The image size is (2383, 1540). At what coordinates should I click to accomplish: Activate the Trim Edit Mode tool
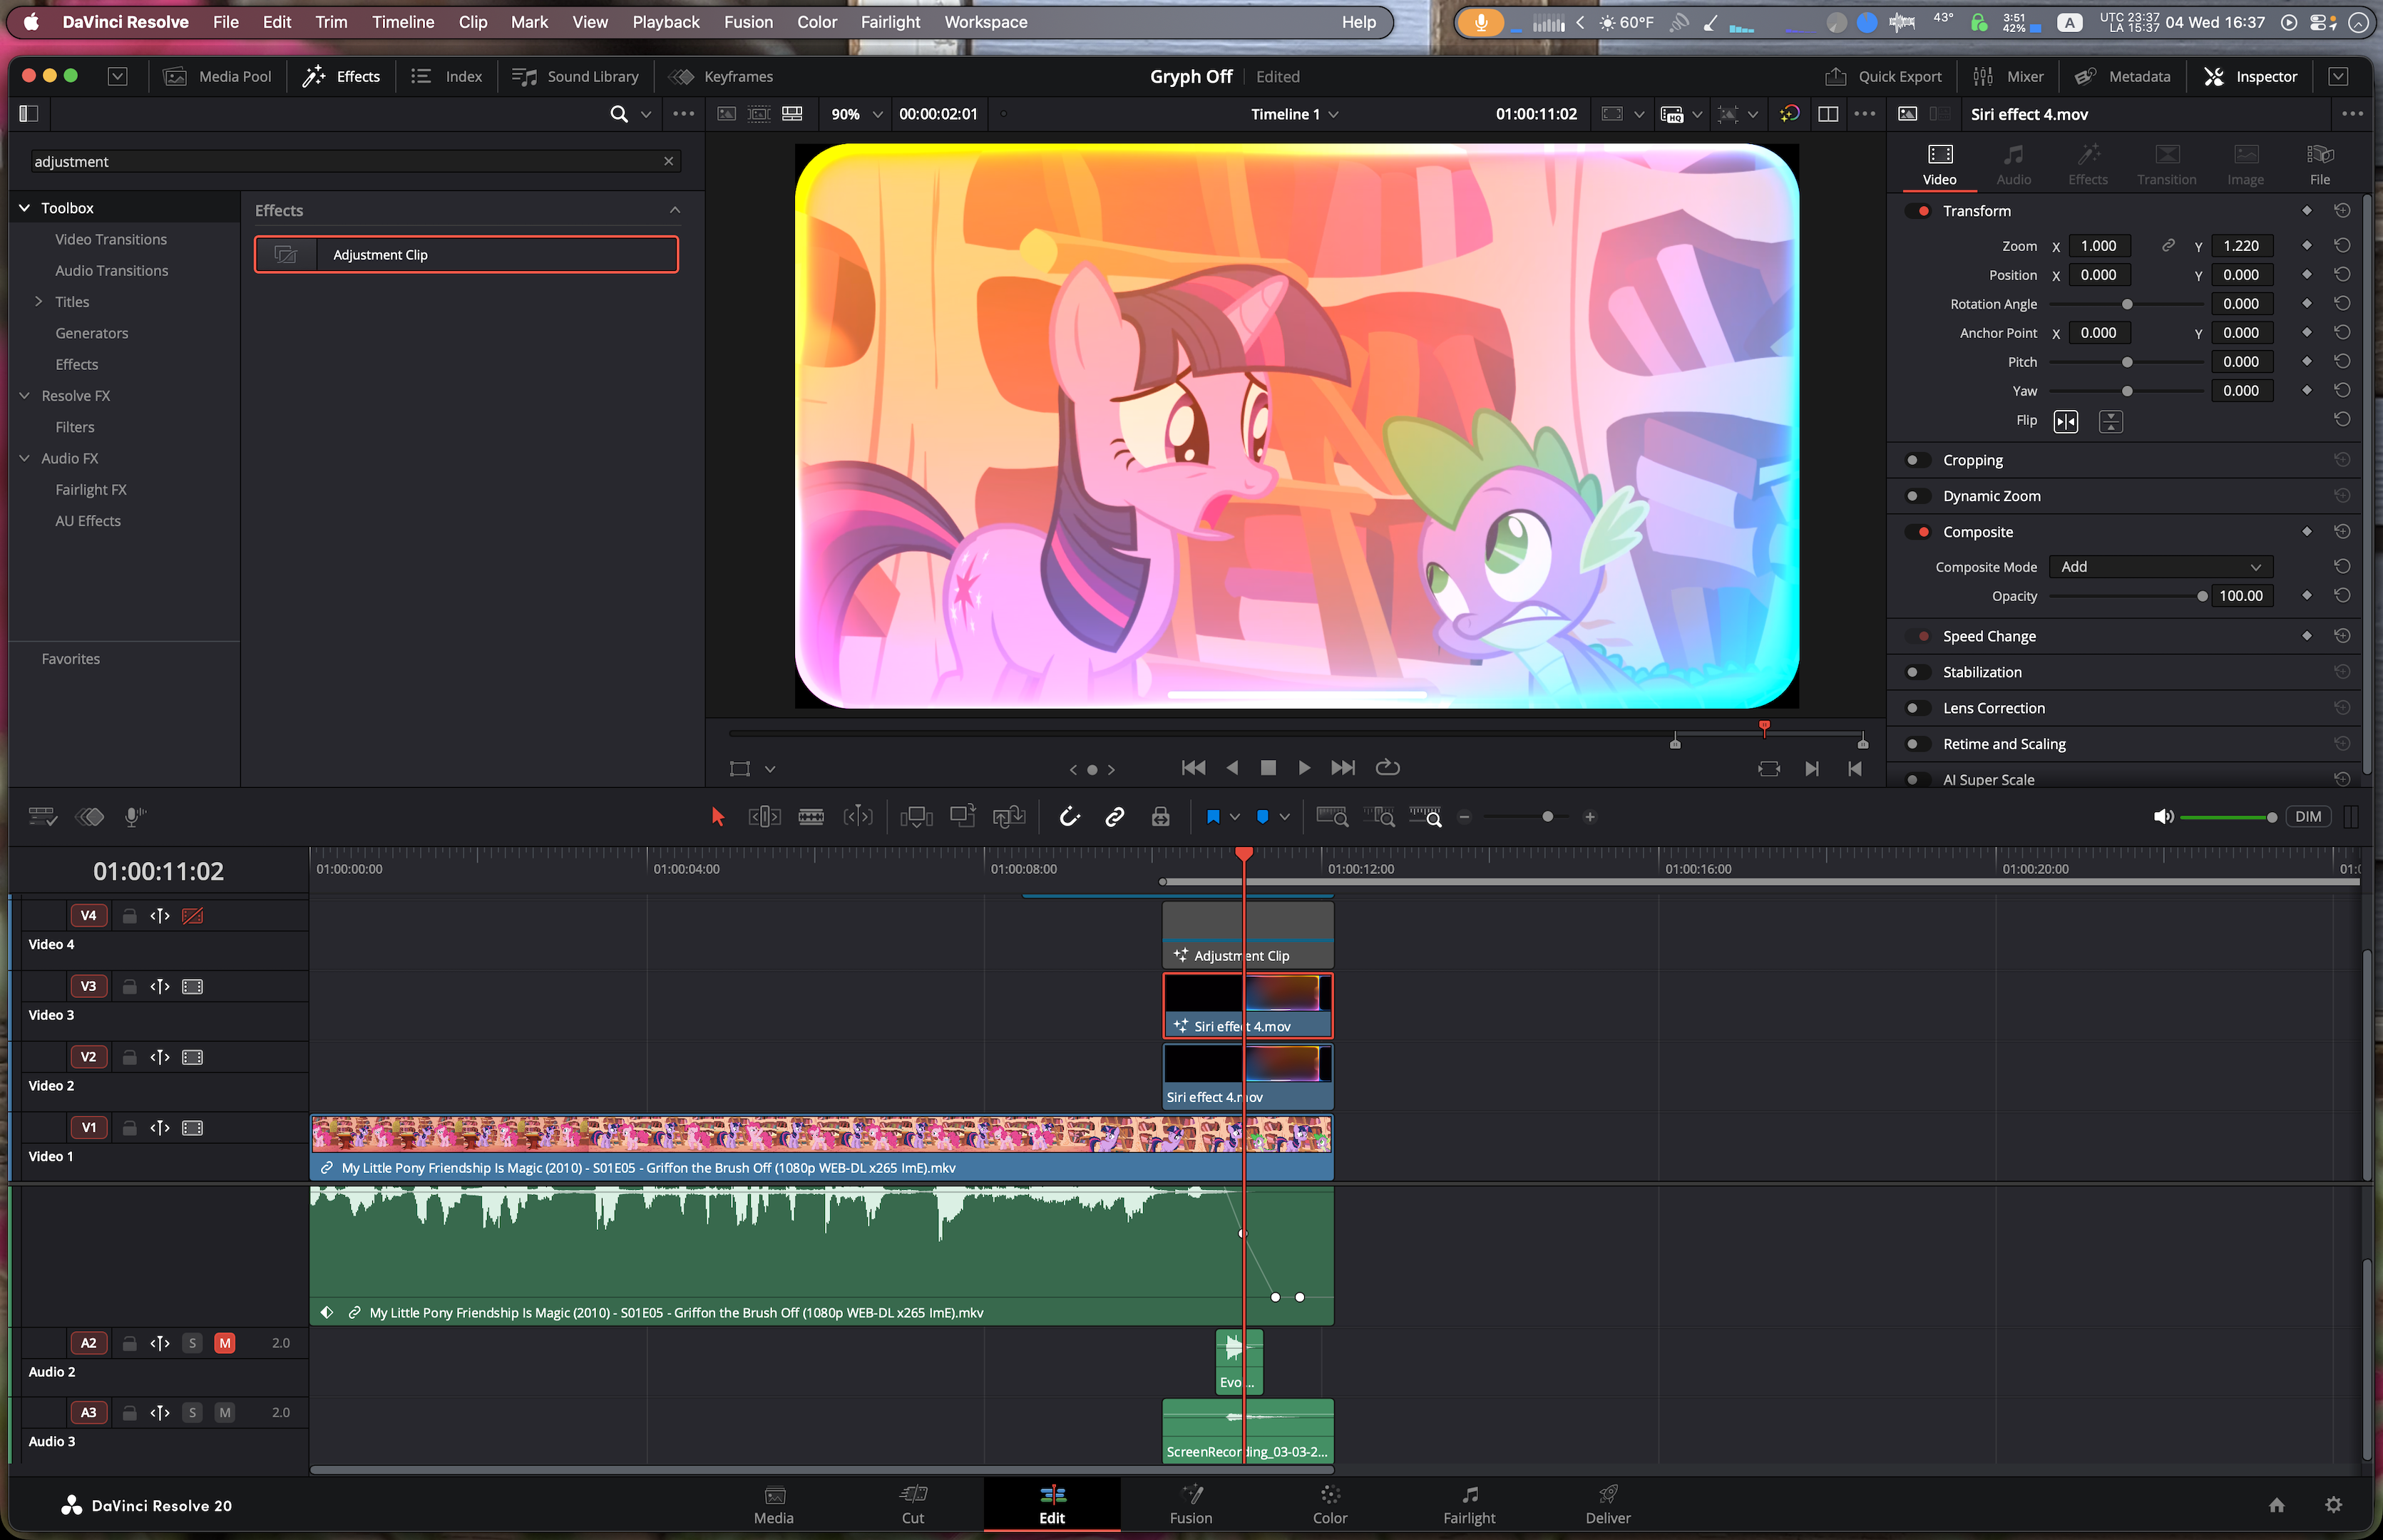(764, 817)
